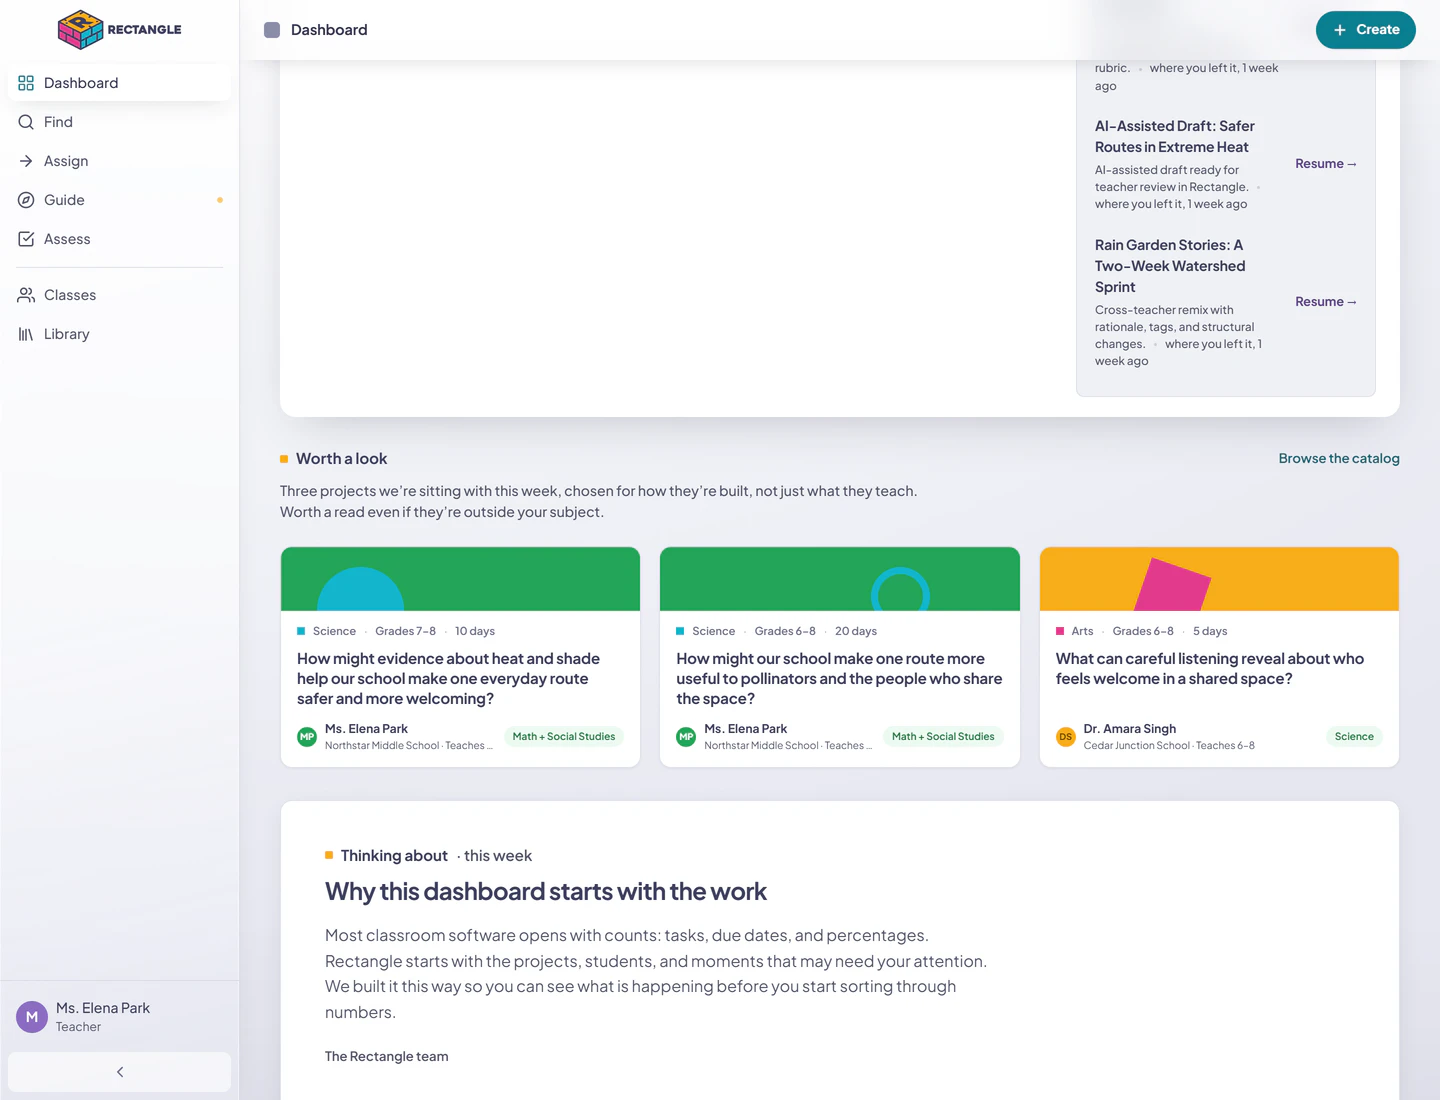
Task: Open the heat and shade project card thumbnail
Action: point(460,579)
